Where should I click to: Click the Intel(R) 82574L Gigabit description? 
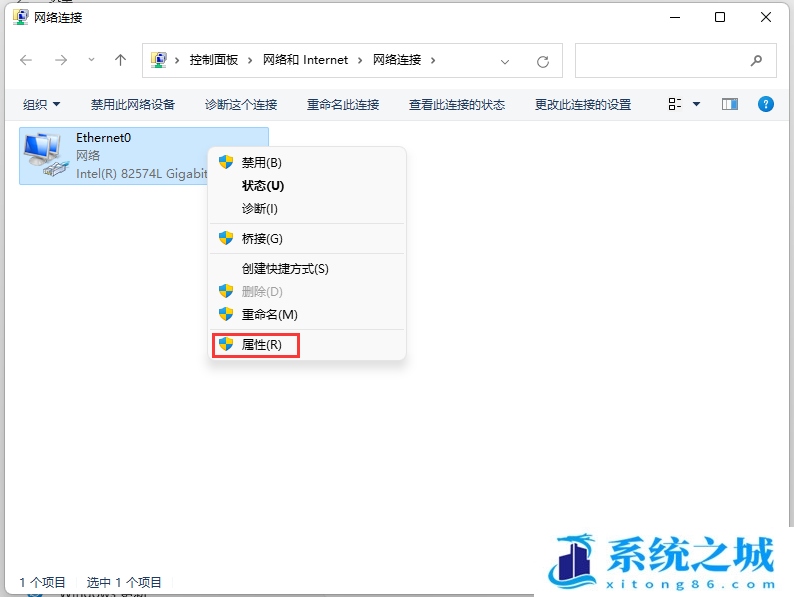(x=142, y=174)
